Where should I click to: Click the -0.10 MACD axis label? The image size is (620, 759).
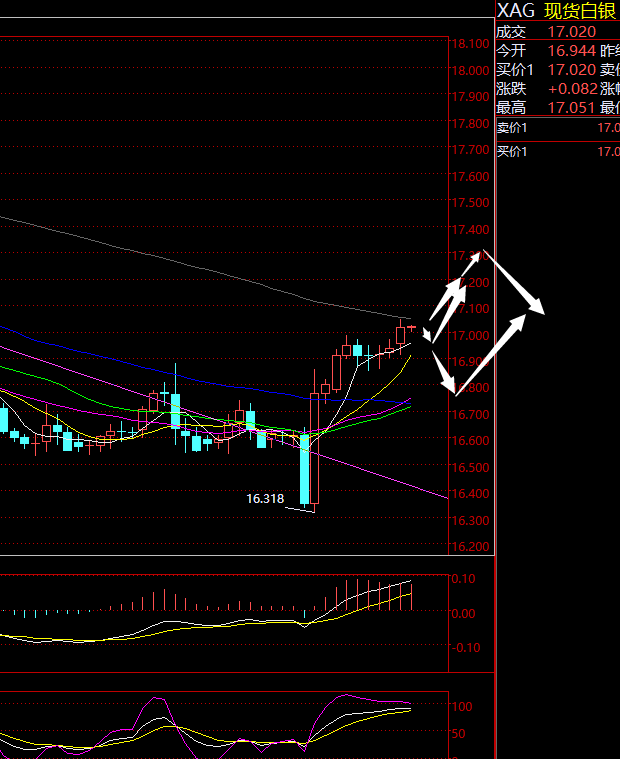pos(466,648)
